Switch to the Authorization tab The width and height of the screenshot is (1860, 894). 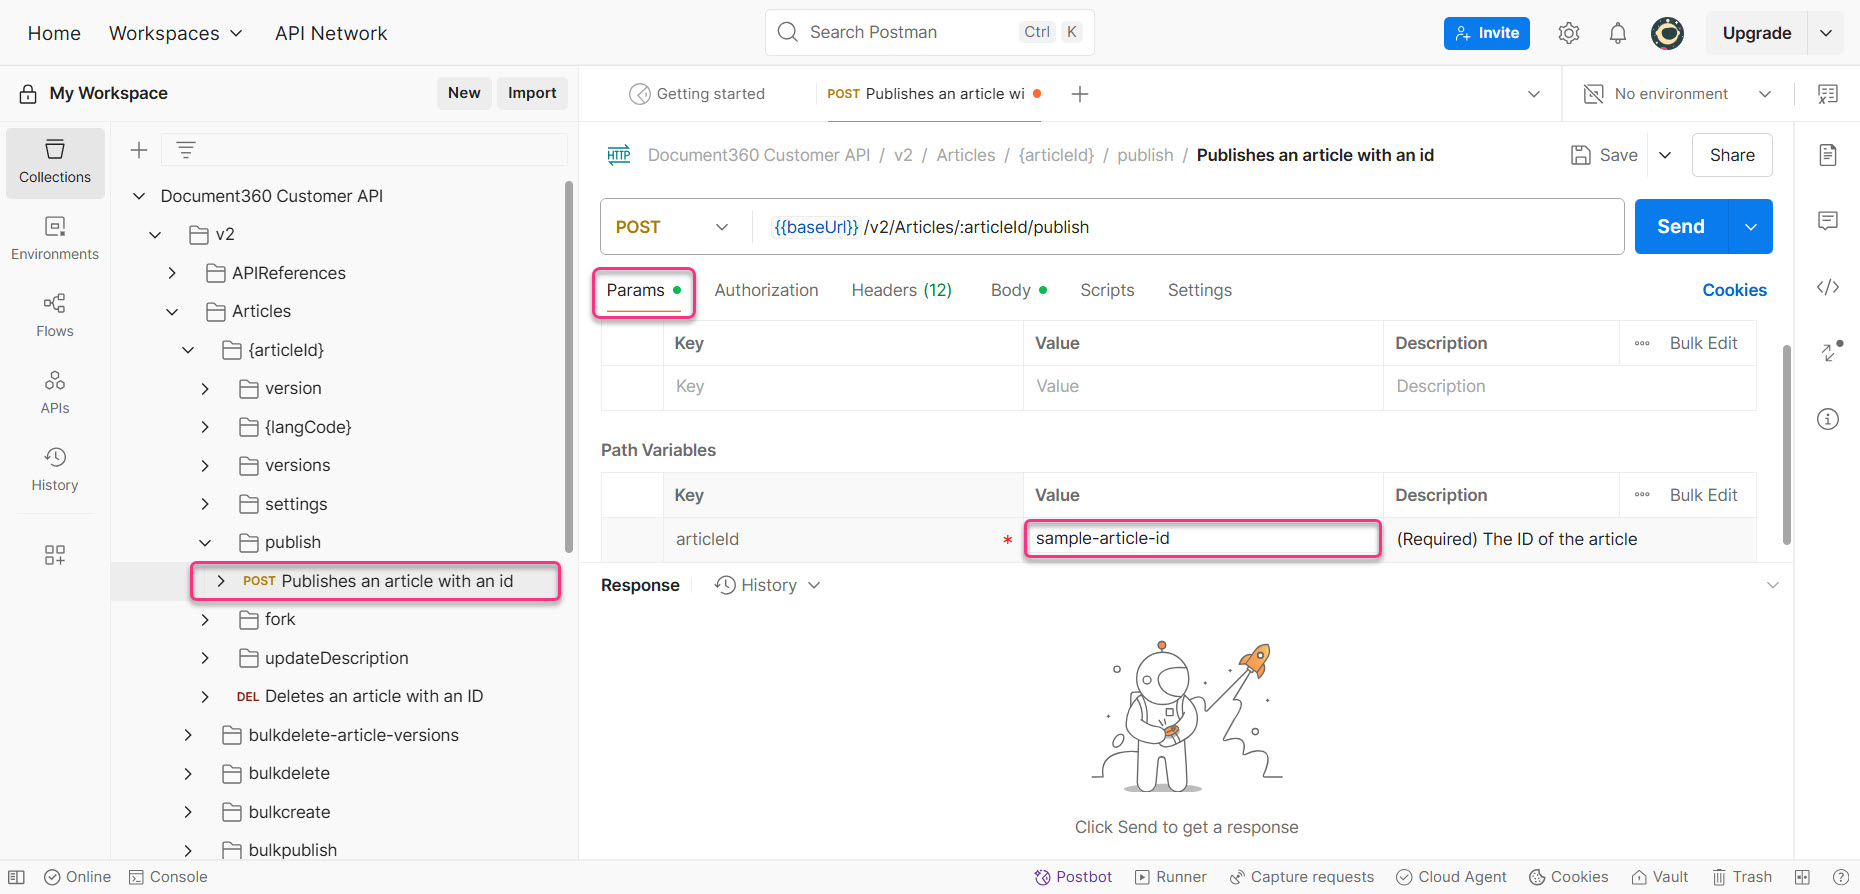pos(766,290)
